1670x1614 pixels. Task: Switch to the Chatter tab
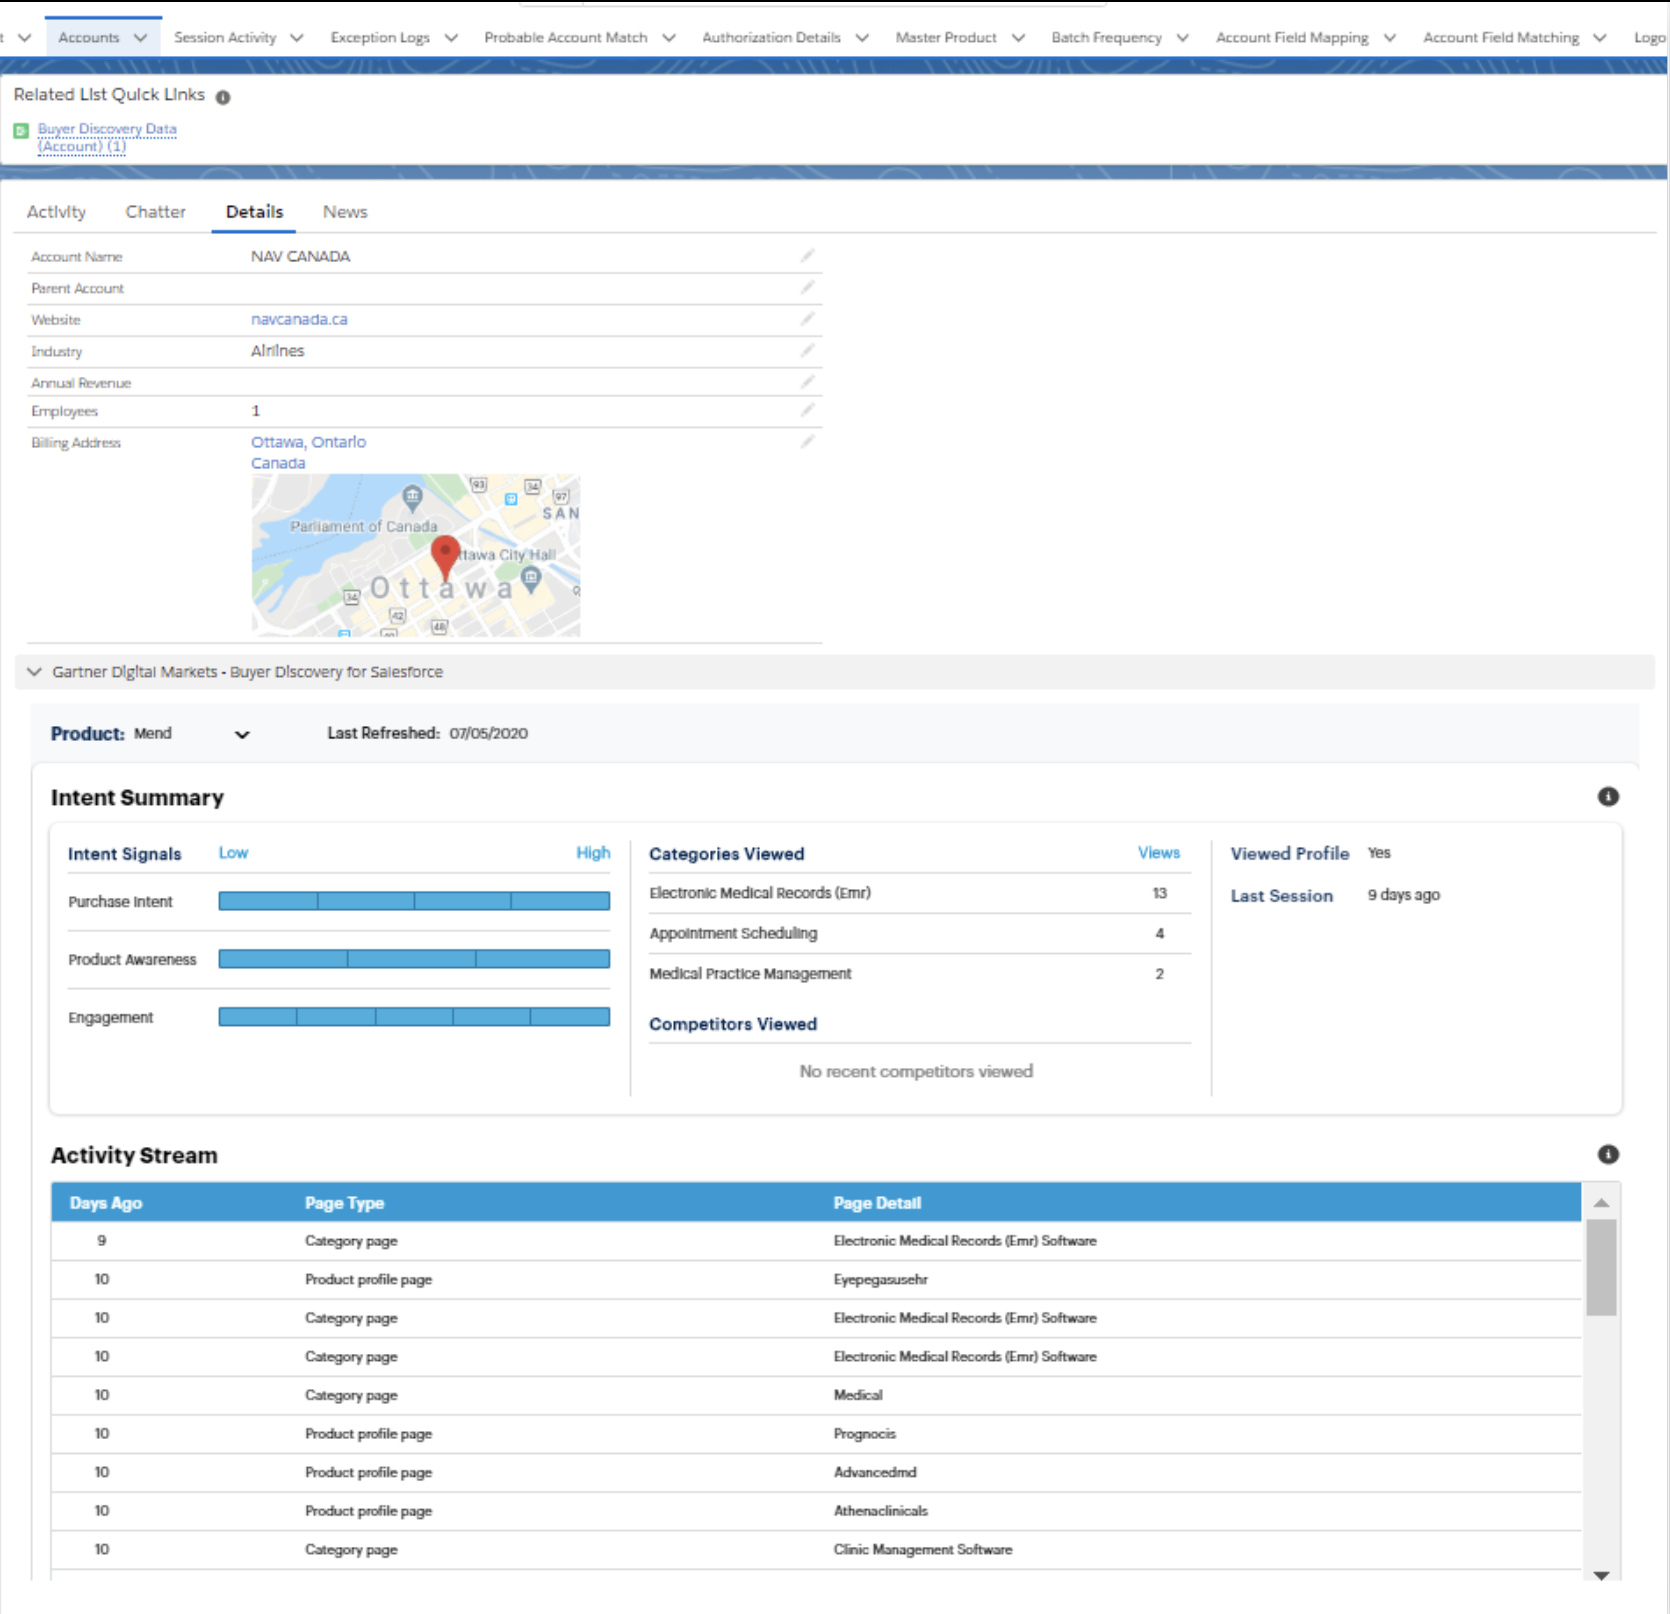coord(155,211)
